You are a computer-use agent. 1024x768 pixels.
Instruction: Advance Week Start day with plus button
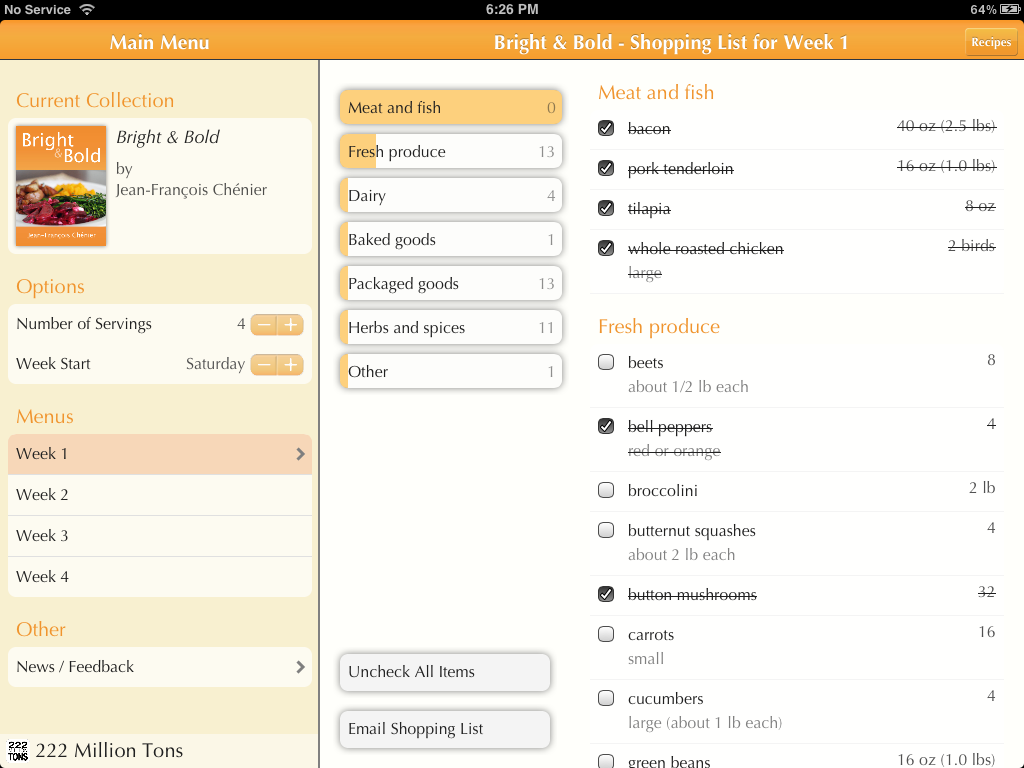point(290,365)
